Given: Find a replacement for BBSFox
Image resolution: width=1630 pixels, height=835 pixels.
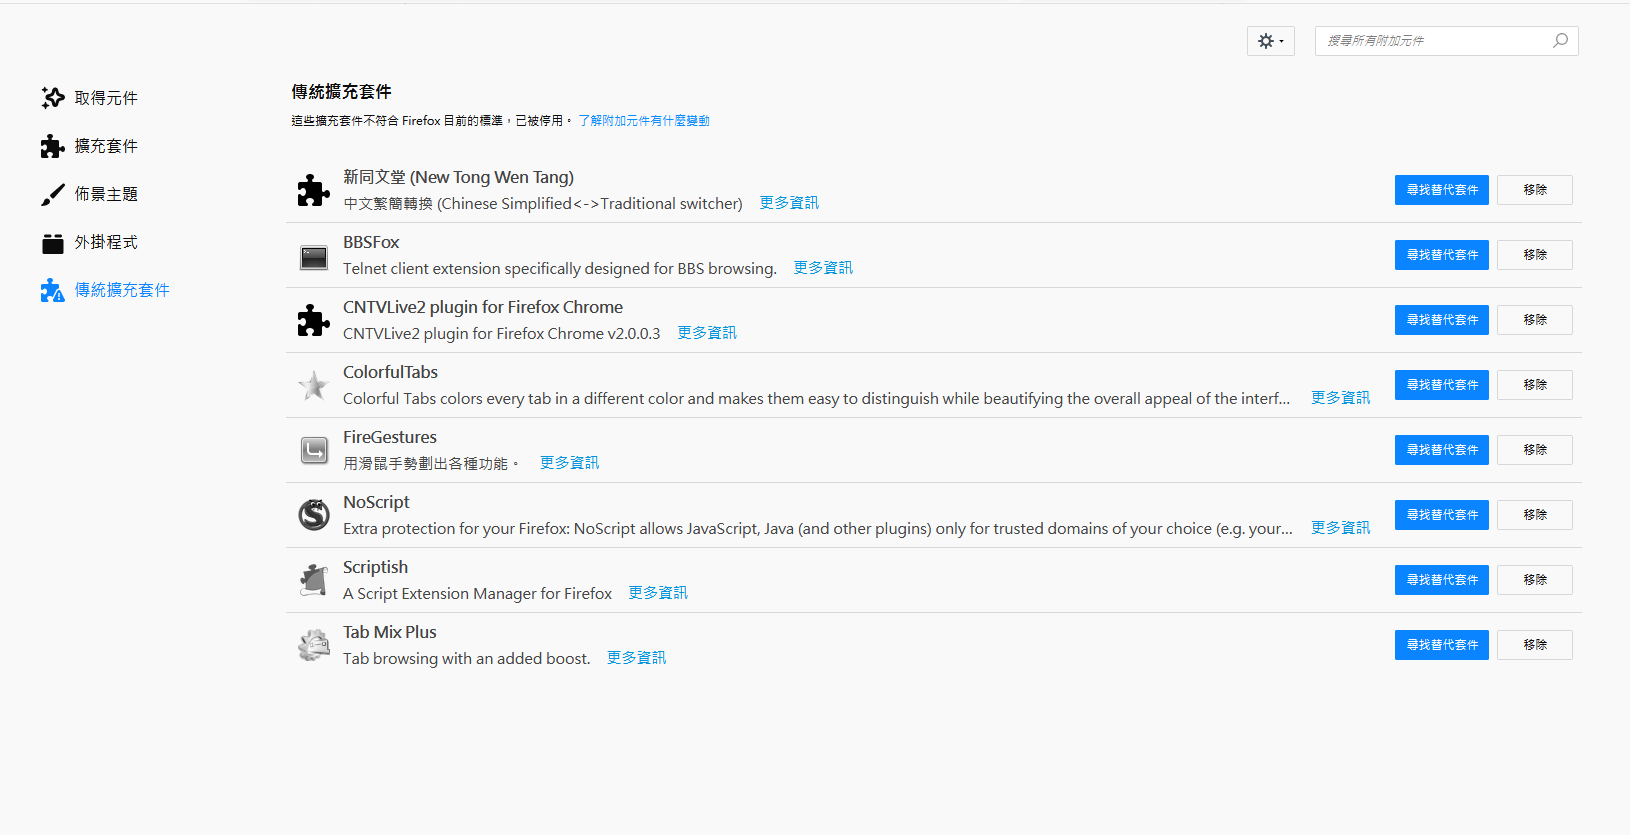Looking at the screenshot, I should tap(1442, 255).
